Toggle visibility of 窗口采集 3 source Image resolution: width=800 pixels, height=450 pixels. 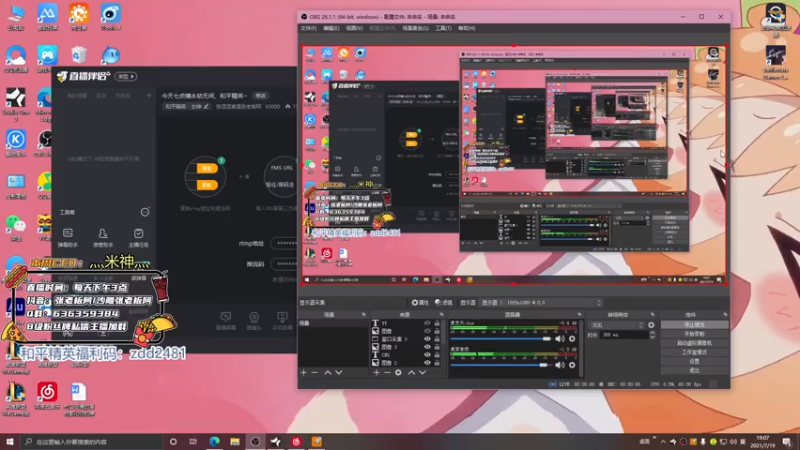click(x=427, y=339)
